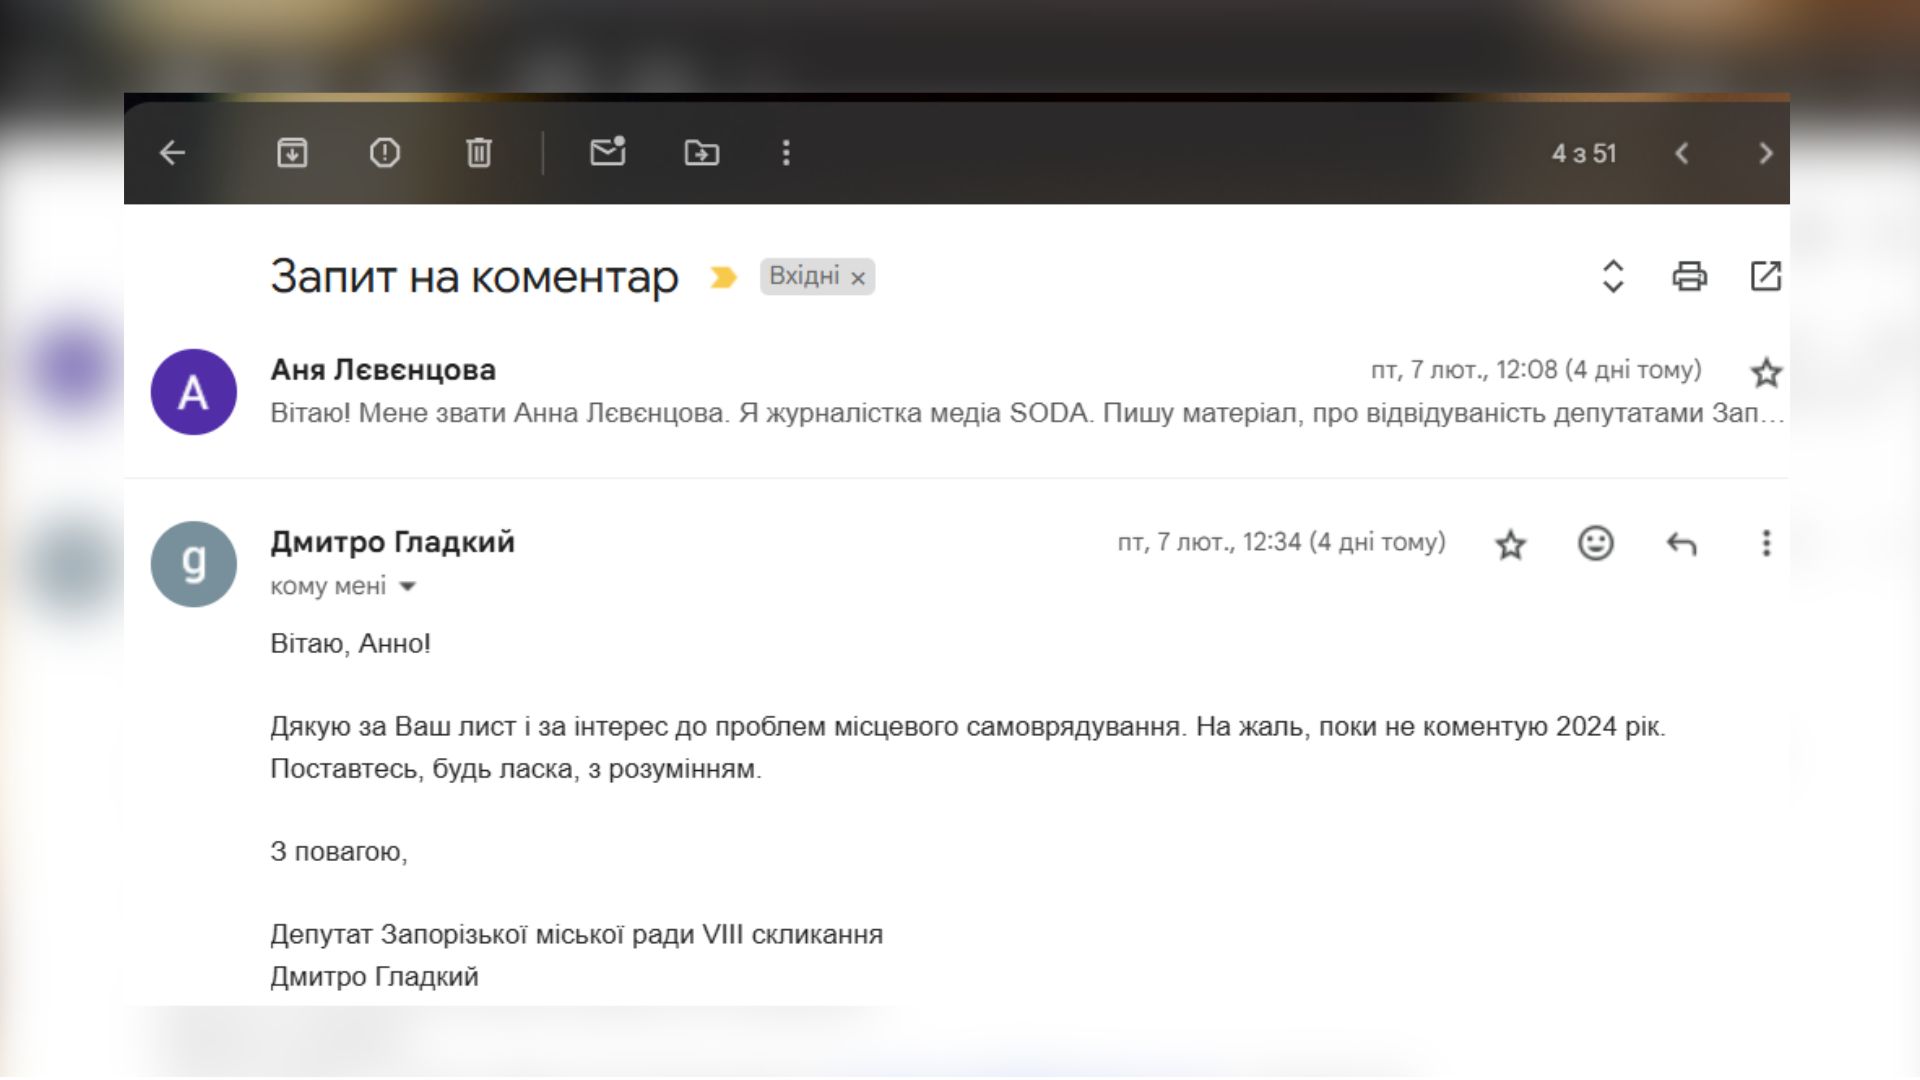Mark the conversation as unread
This screenshot has width=1920, height=1080.
607,152
